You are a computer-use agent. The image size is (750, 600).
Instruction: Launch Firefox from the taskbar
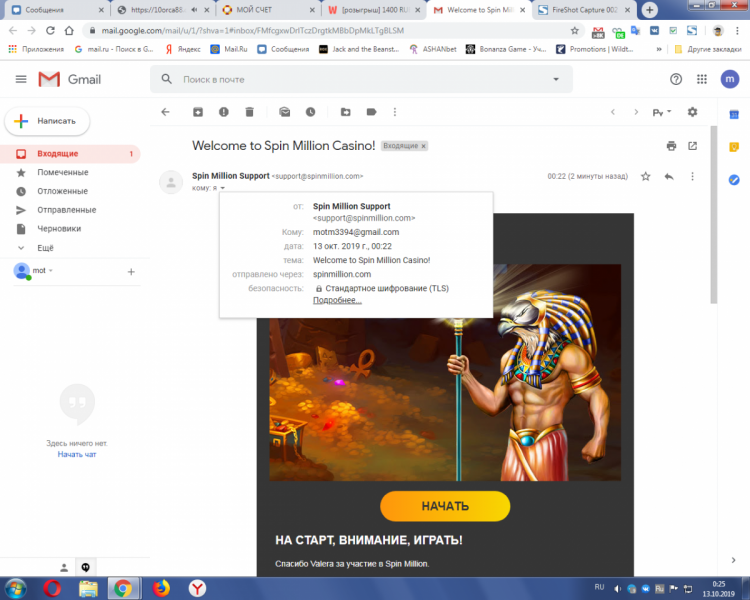(161, 589)
